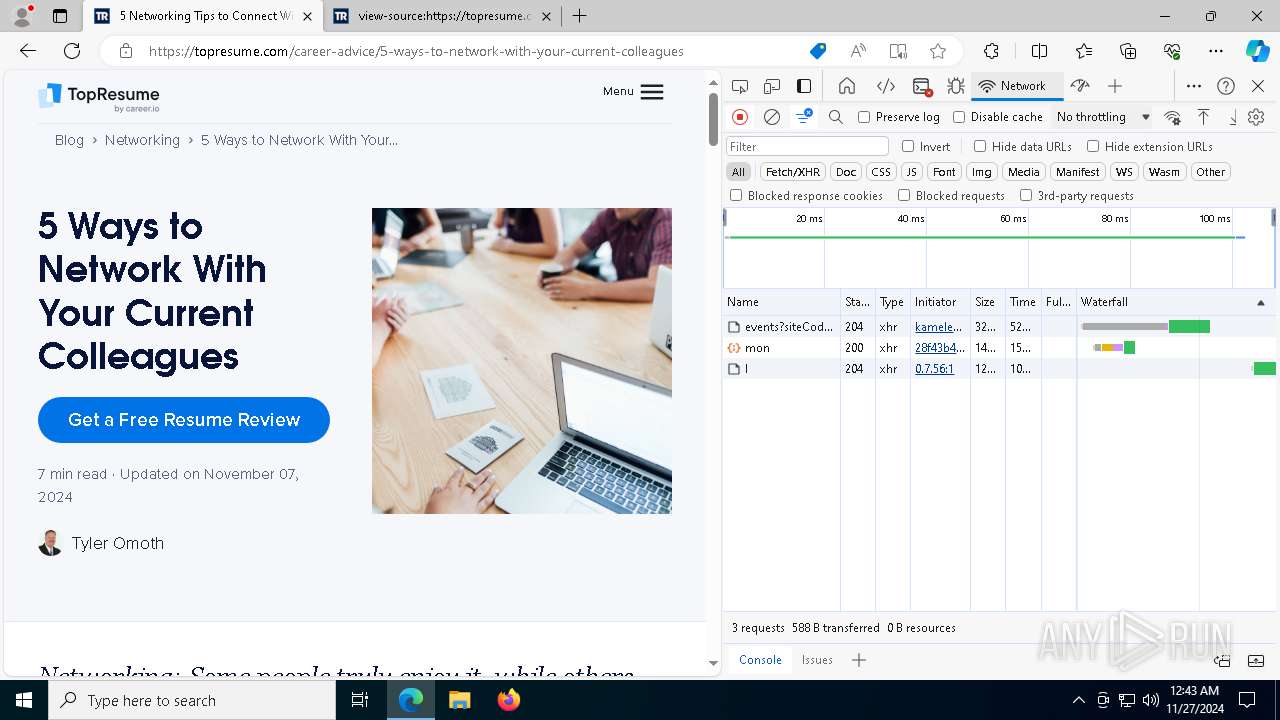
Task: Filter requests by CSS type
Action: [880, 172]
